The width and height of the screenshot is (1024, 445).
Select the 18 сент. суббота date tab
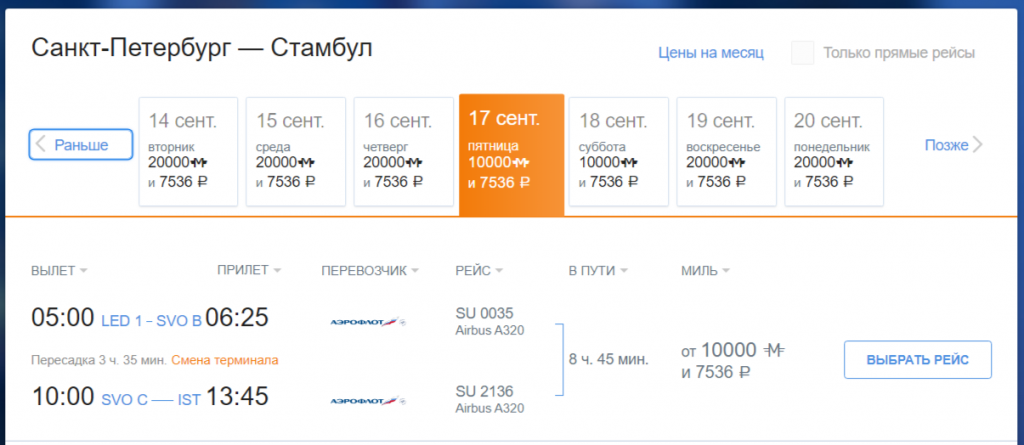[618, 152]
